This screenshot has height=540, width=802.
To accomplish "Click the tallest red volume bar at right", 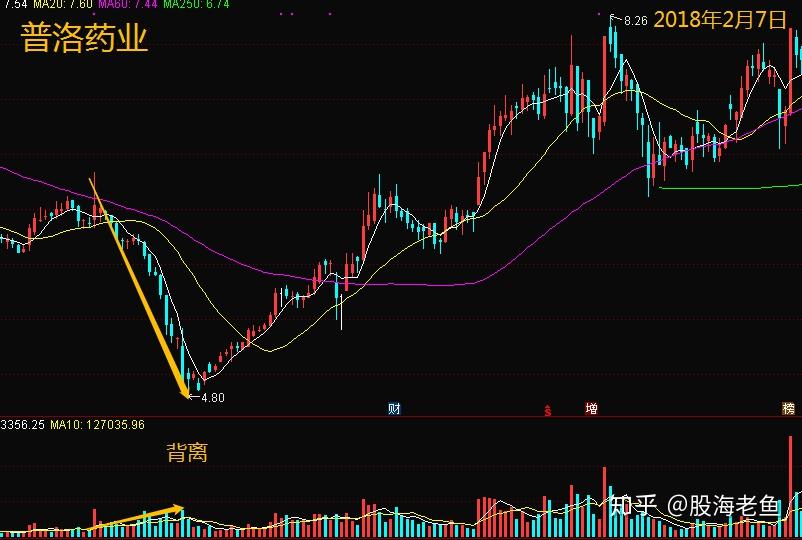I will pos(791,486).
